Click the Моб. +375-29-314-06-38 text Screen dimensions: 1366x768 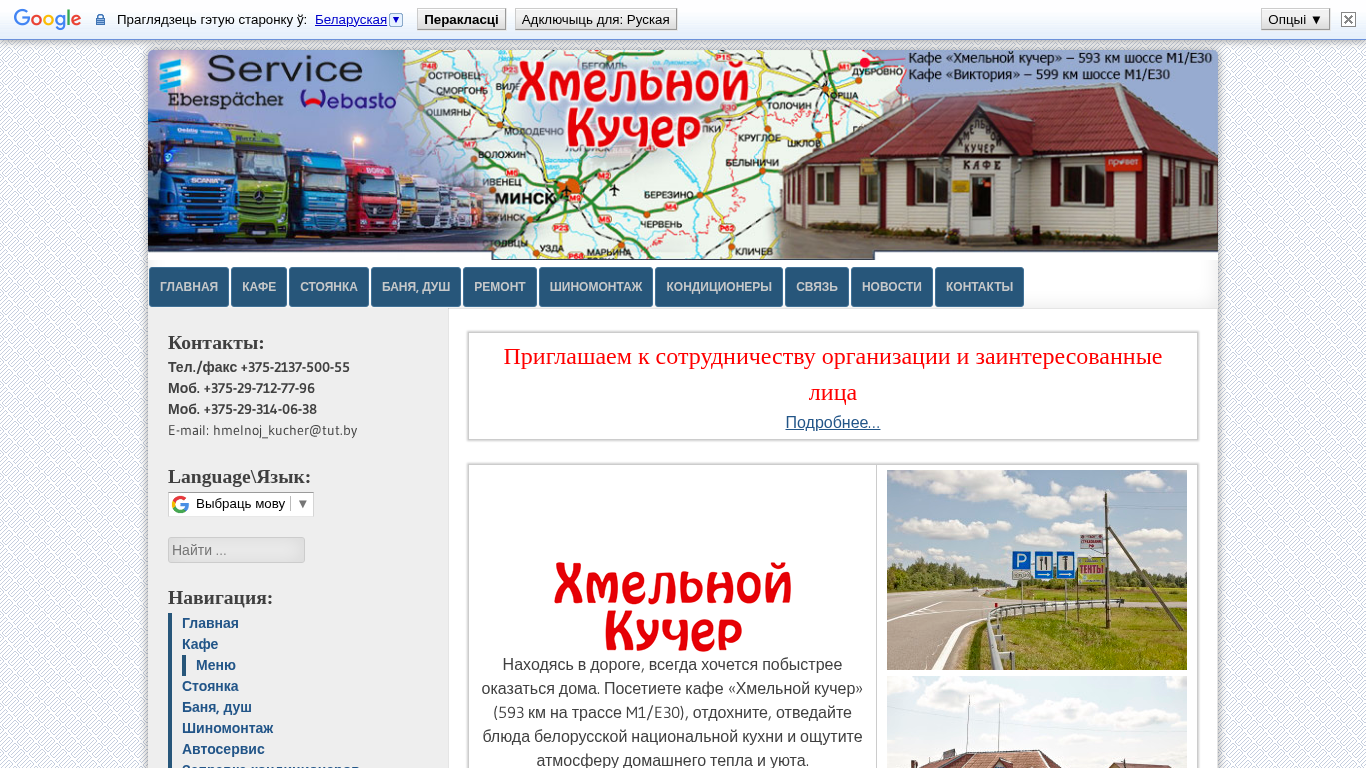242,409
